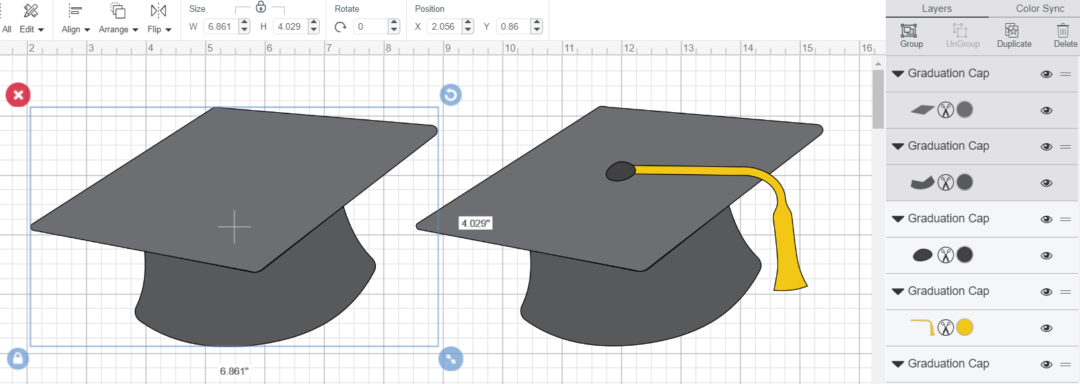The height and width of the screenshot is (384, 1080).
Task: Click the height H input field
Action: point(291,27)
